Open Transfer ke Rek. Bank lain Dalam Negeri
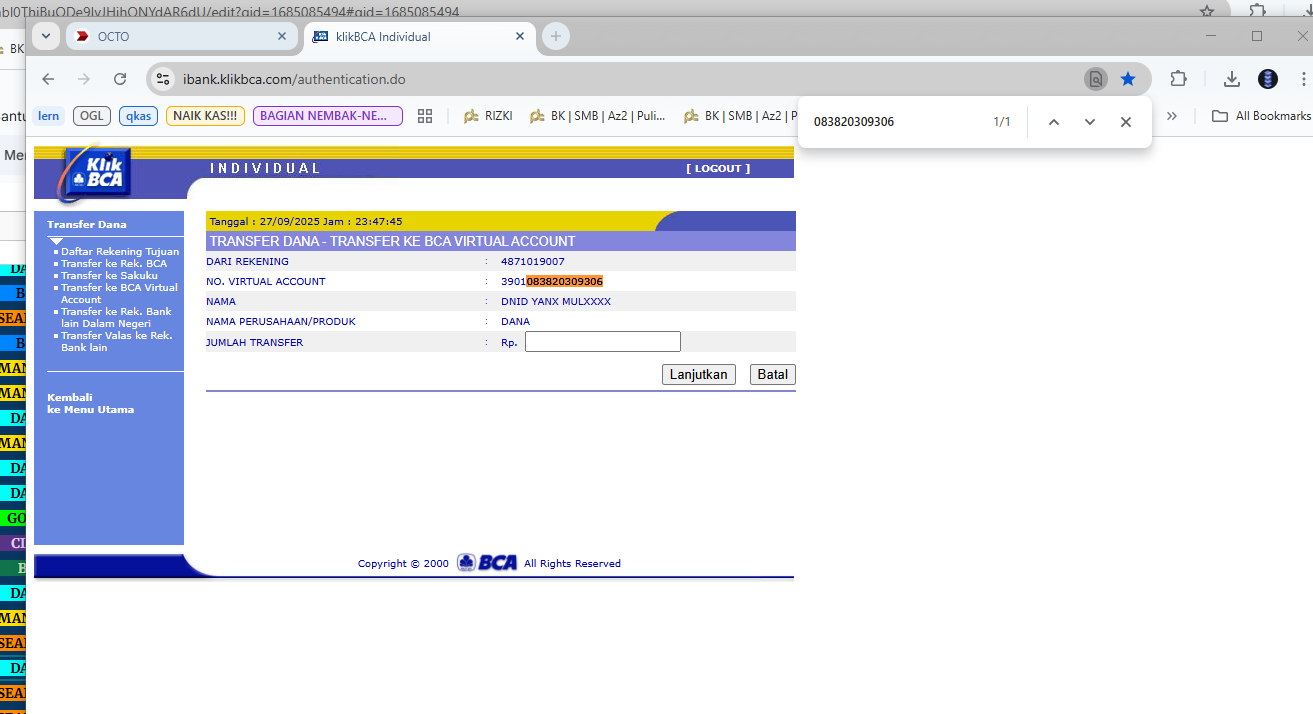This screenshot has height=714, width=1313. tap(116, 318)
